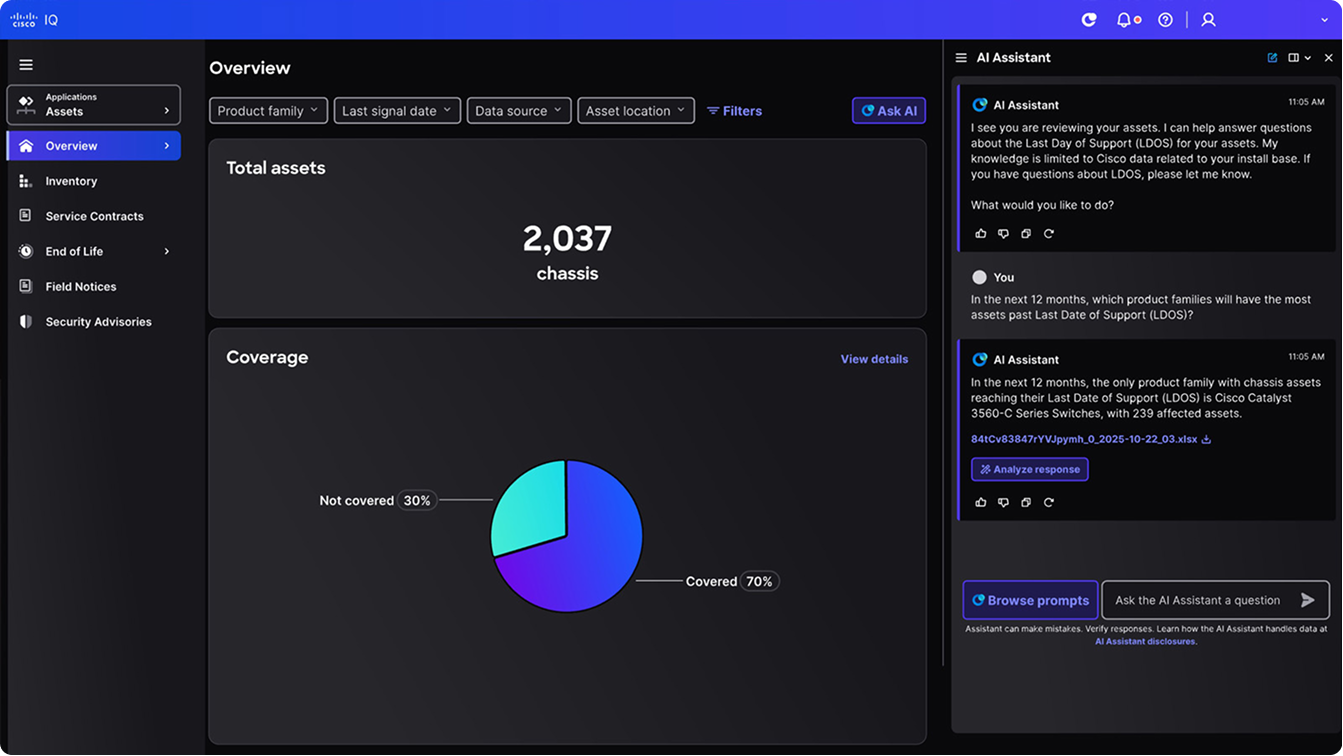1343x756 pixels.
Task: Download the 84tCv83847rYVJpymh xlsx file
Action: [x=1206, y=439]
